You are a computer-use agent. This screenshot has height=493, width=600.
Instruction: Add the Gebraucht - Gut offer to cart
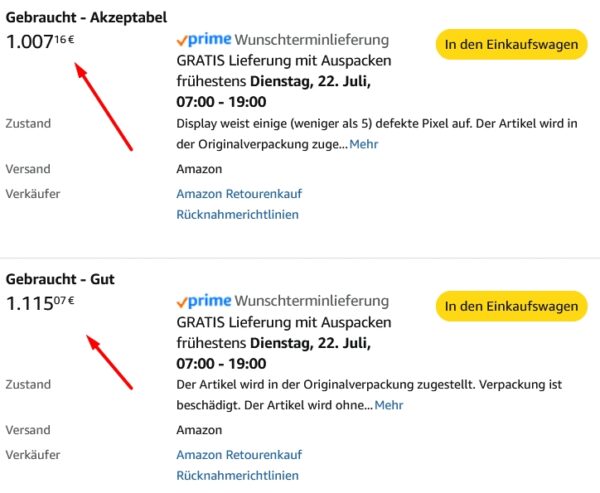tap(511, 305)
